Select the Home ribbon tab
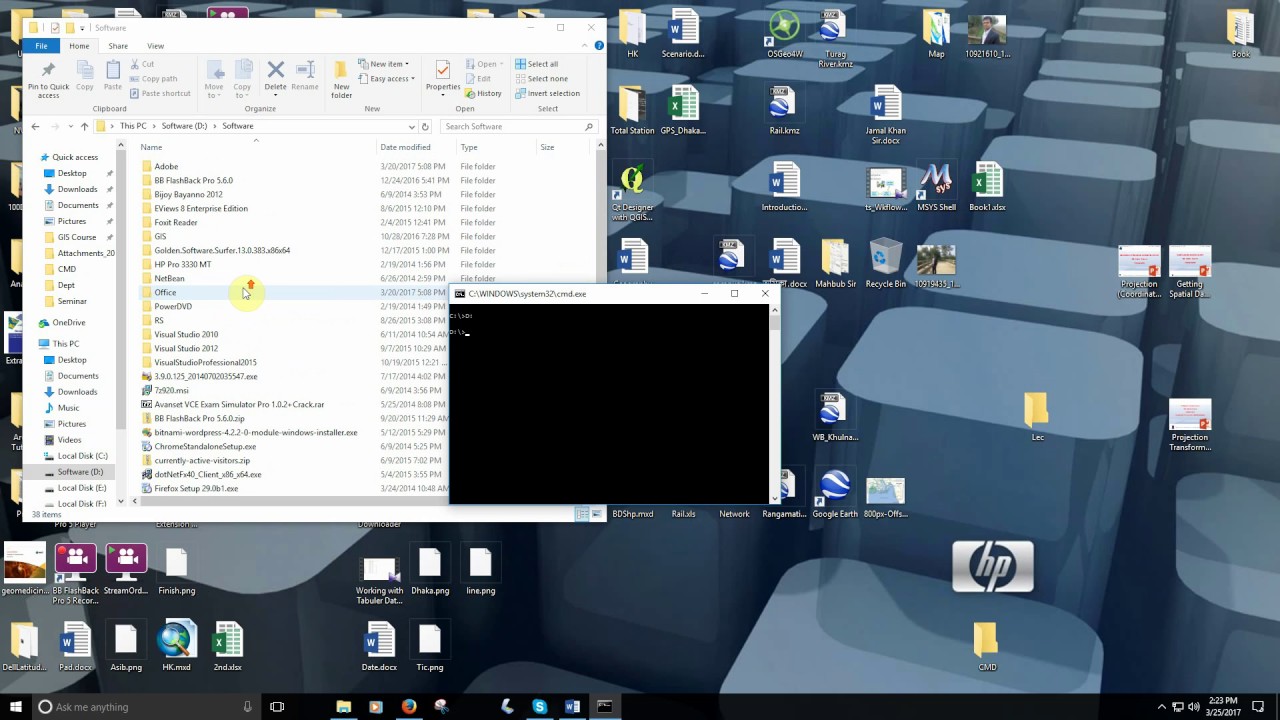The height and width of the screenshot is (720, 1280). pos(79,46)
